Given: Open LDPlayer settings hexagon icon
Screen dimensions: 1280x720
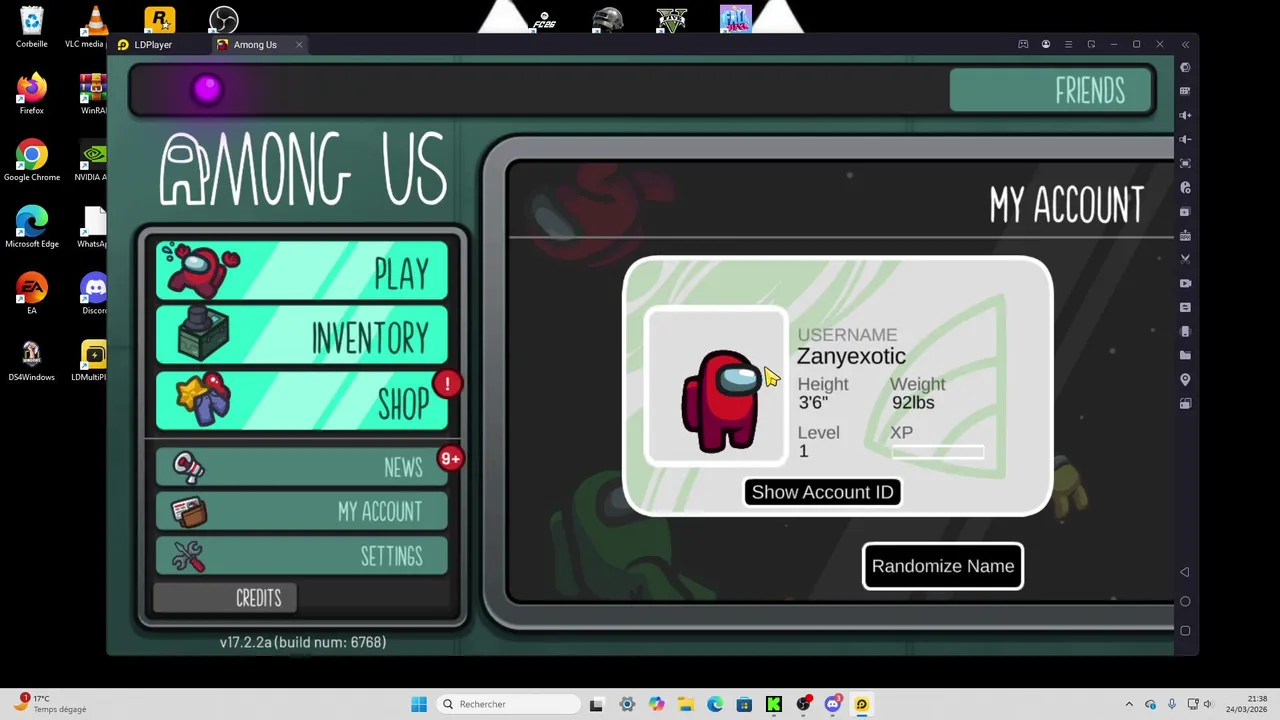Looking at the screenshot, I should coord(1185,68).
